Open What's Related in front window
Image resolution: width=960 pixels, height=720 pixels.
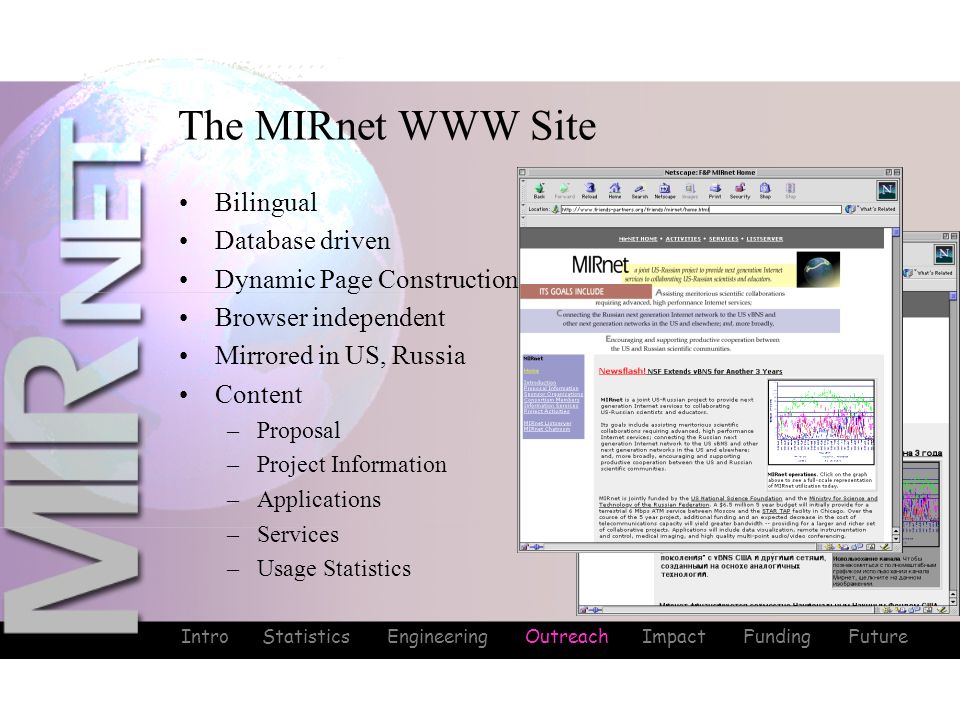tap(871, 209)
